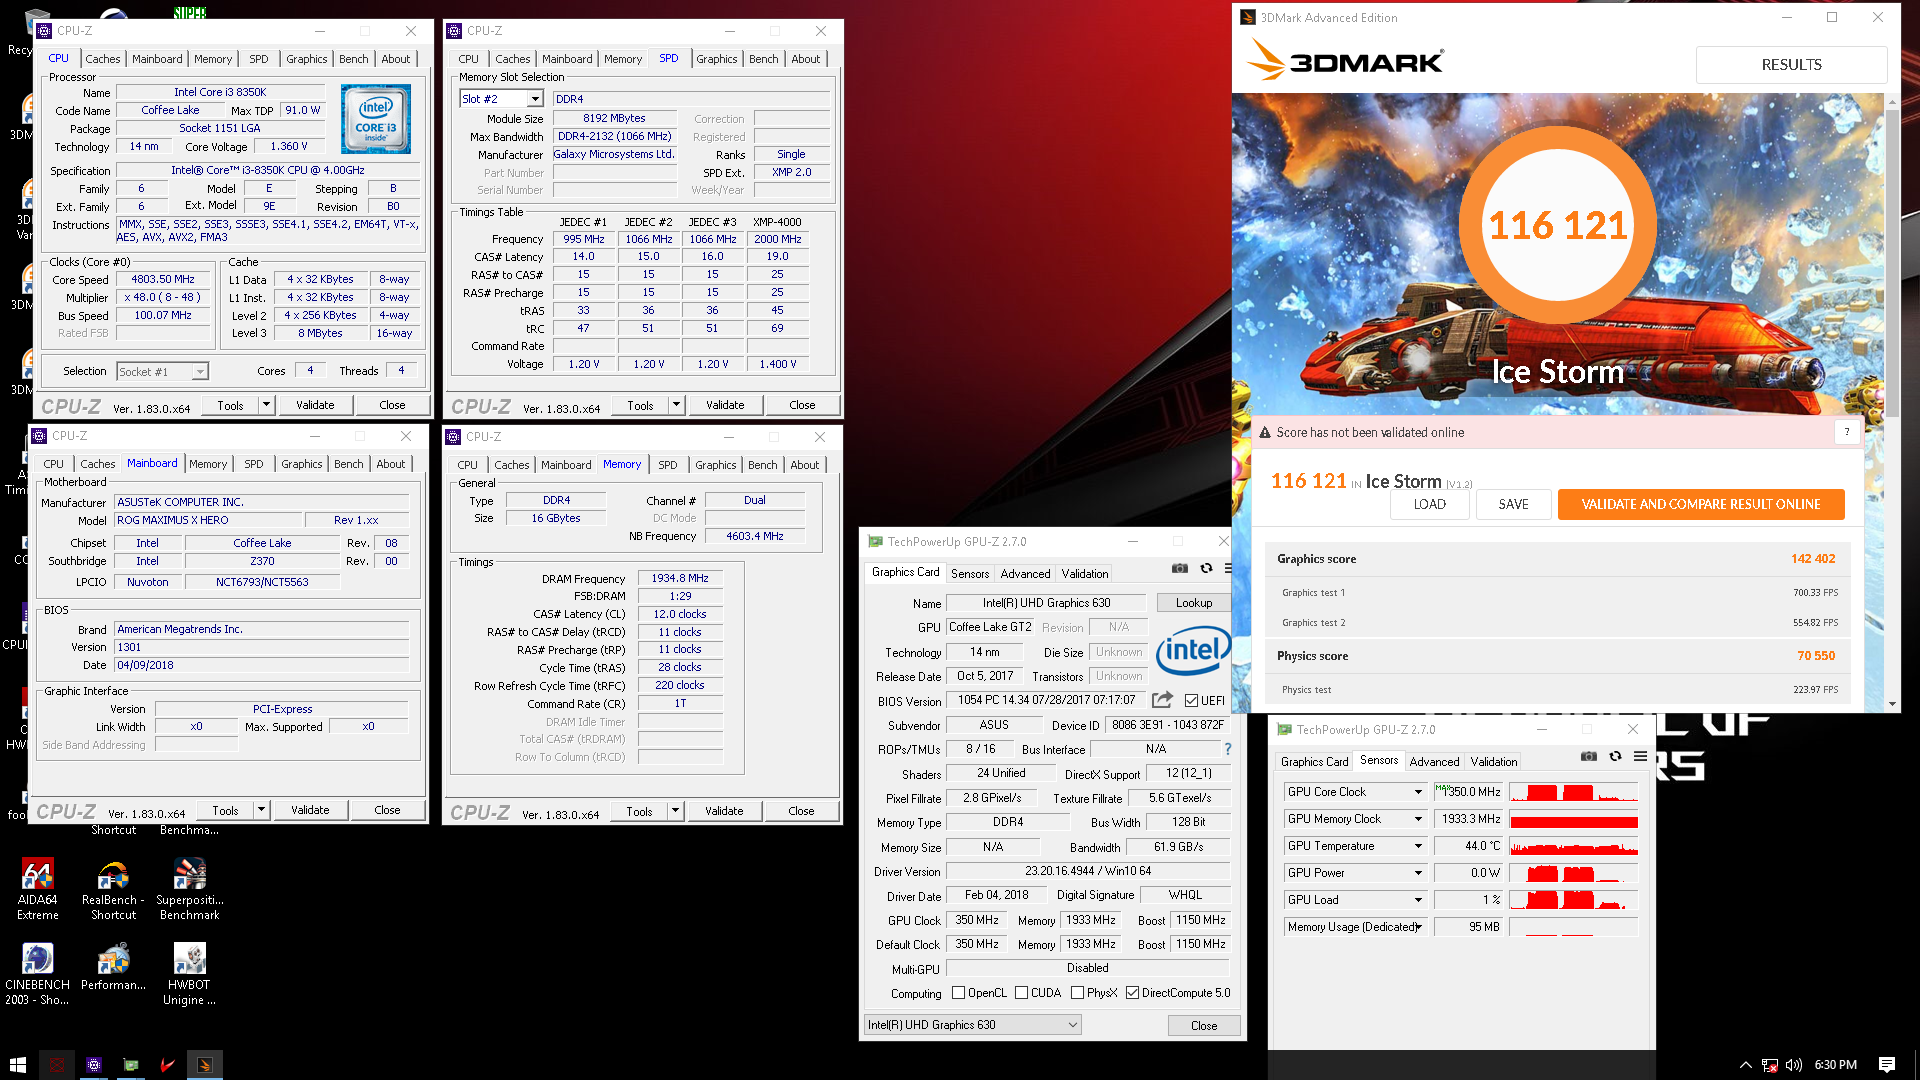Click VALIDATE AND COMPARE RESULT ONLINE button
The width and height of the screenshot is (1920, 1080).
click(1701, 504)
